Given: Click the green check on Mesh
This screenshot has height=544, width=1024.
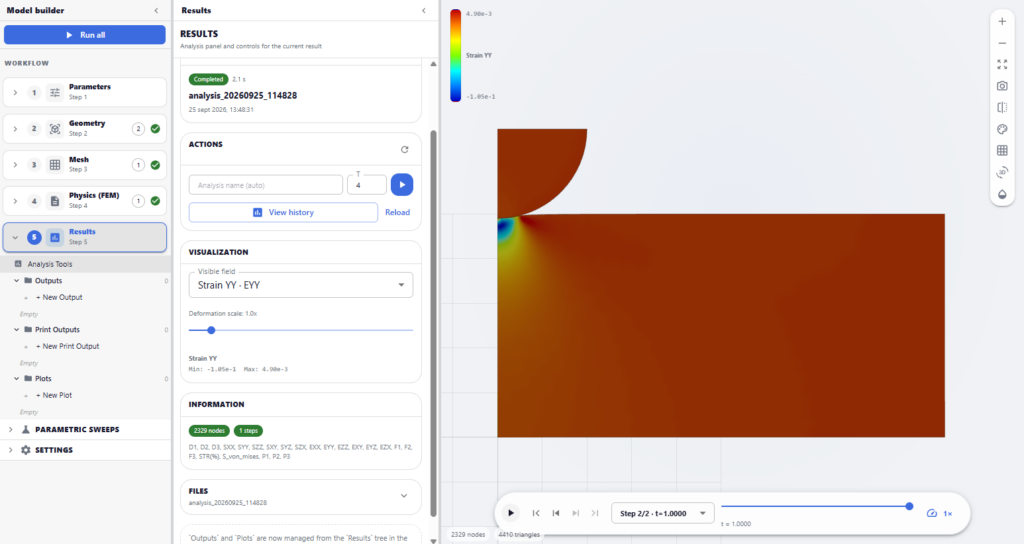Looking at the screenshot, I should (x=155, y=165).
